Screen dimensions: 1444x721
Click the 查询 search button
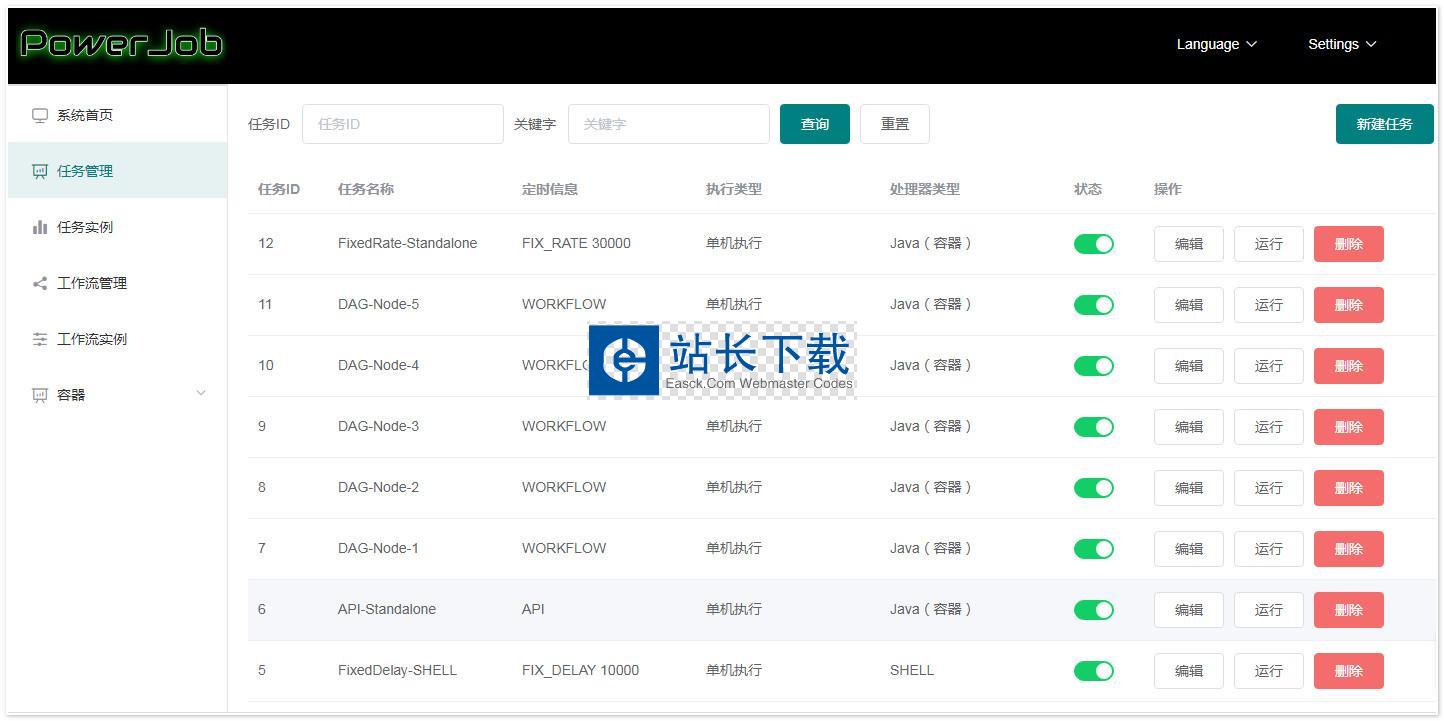(814, 124)
